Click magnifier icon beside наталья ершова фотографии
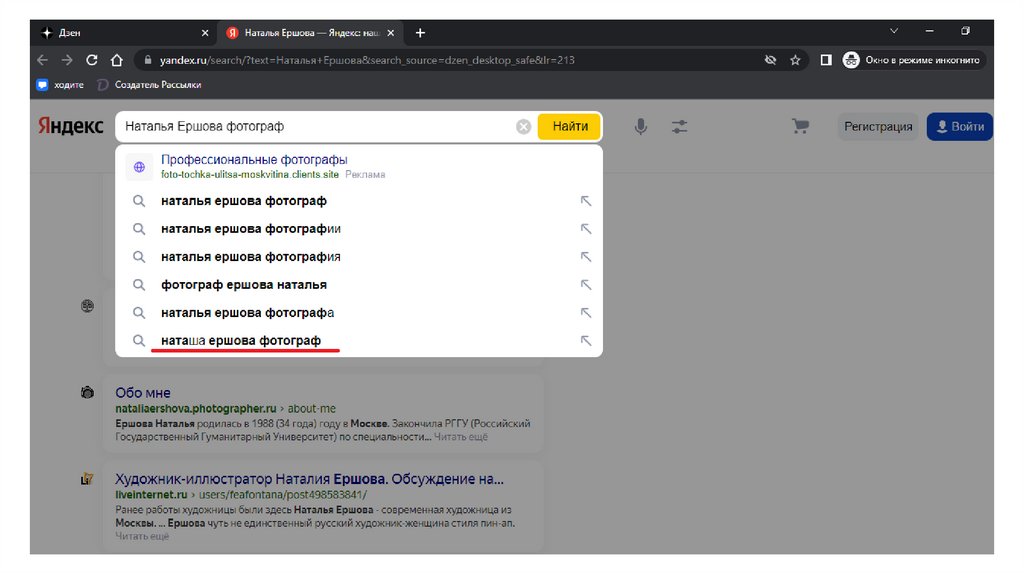 click(139, 229)
